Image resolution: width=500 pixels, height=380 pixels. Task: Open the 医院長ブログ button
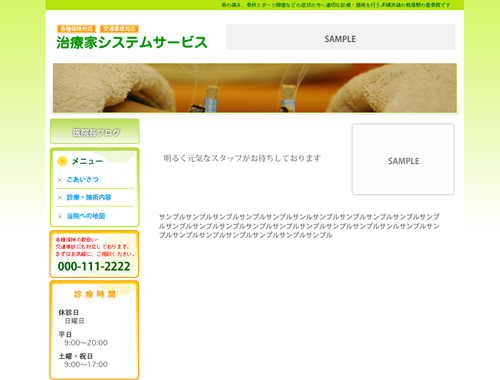[95, 132]
